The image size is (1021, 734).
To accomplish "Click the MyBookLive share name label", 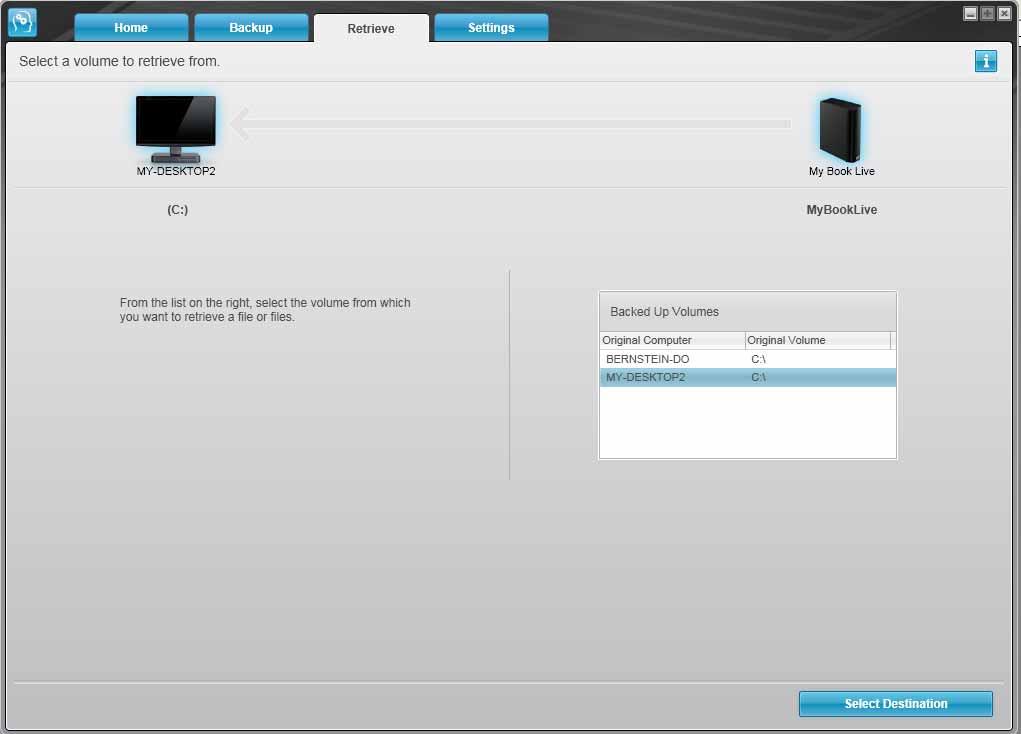I will pos(841,210).
